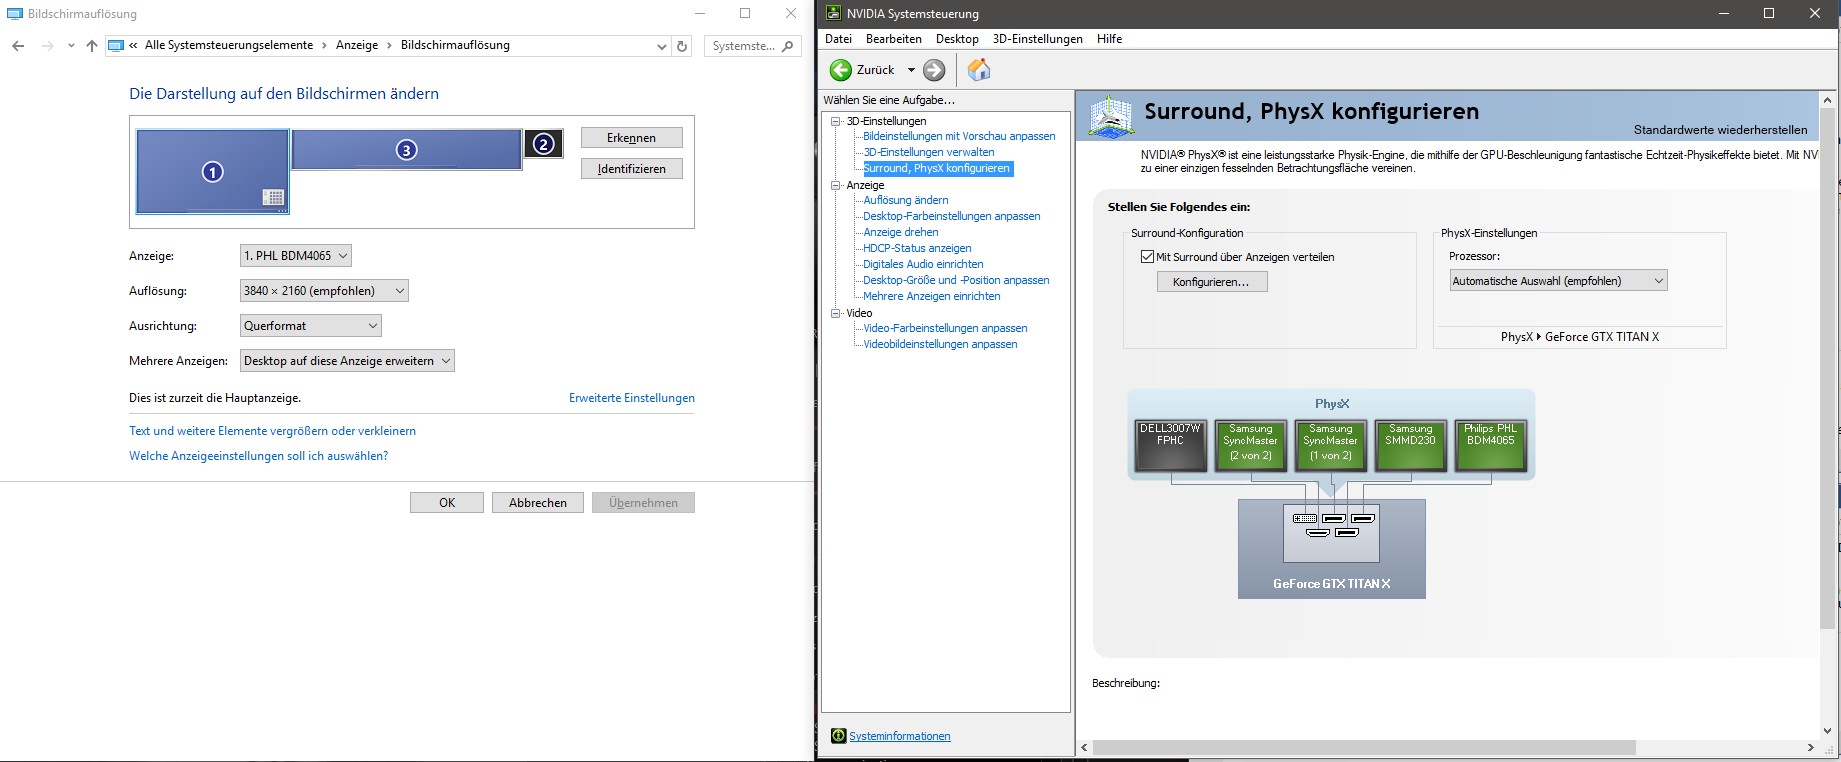1841x762 pixels.
Task: Collapse the Anzeige tree node
Action: click(x=836, y=185)
